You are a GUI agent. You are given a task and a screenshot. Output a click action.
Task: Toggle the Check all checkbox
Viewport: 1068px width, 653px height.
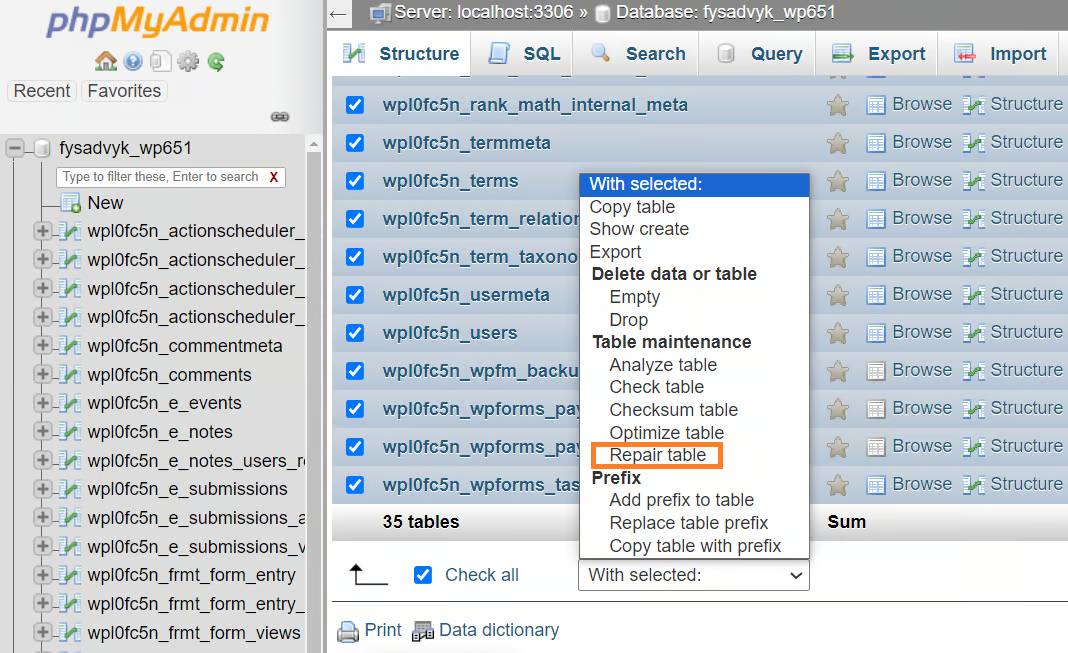pos(423,575)
